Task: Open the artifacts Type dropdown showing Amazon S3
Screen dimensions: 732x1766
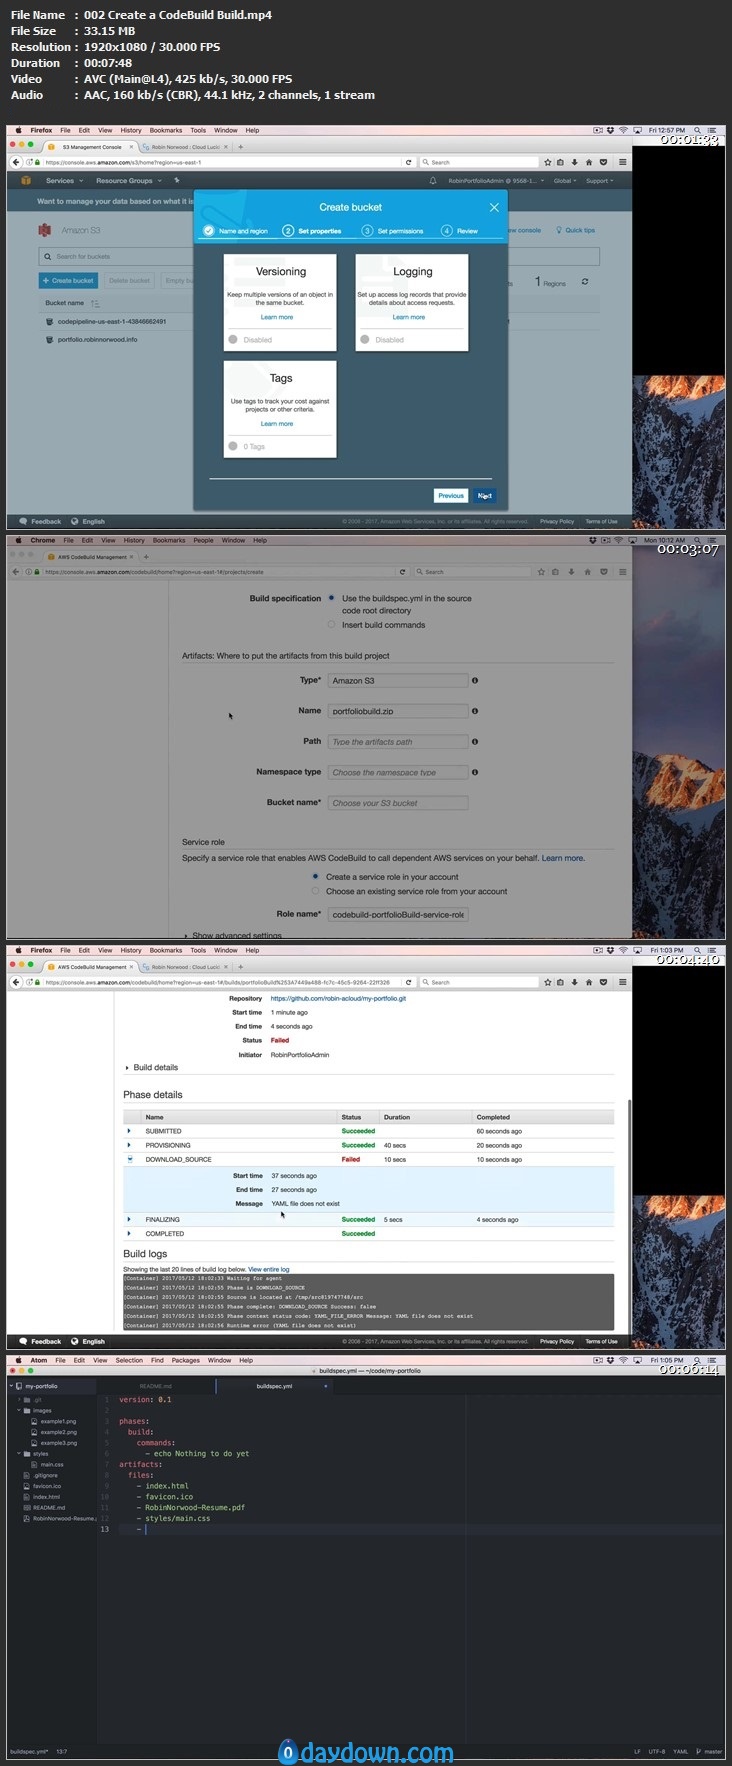Action: click(x=398, y=681)
